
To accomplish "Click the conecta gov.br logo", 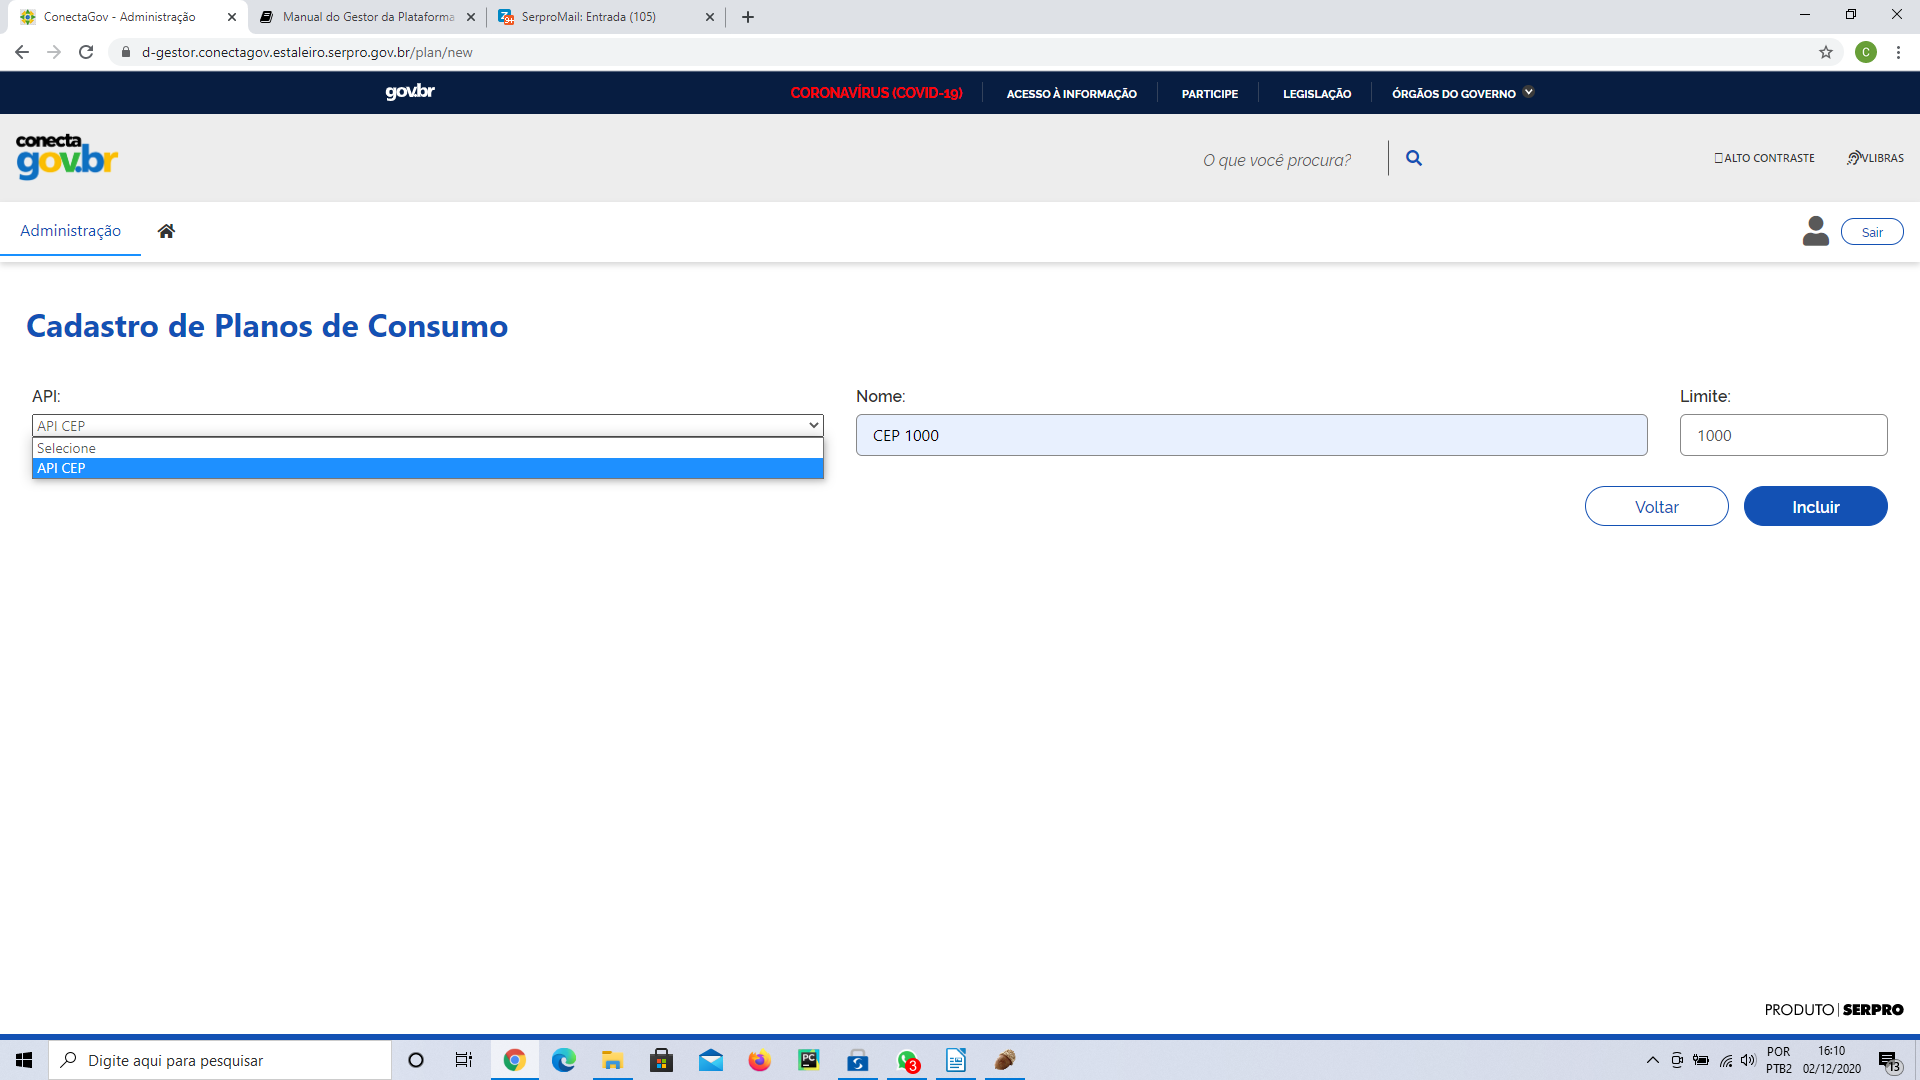I will tap(66, 157).
